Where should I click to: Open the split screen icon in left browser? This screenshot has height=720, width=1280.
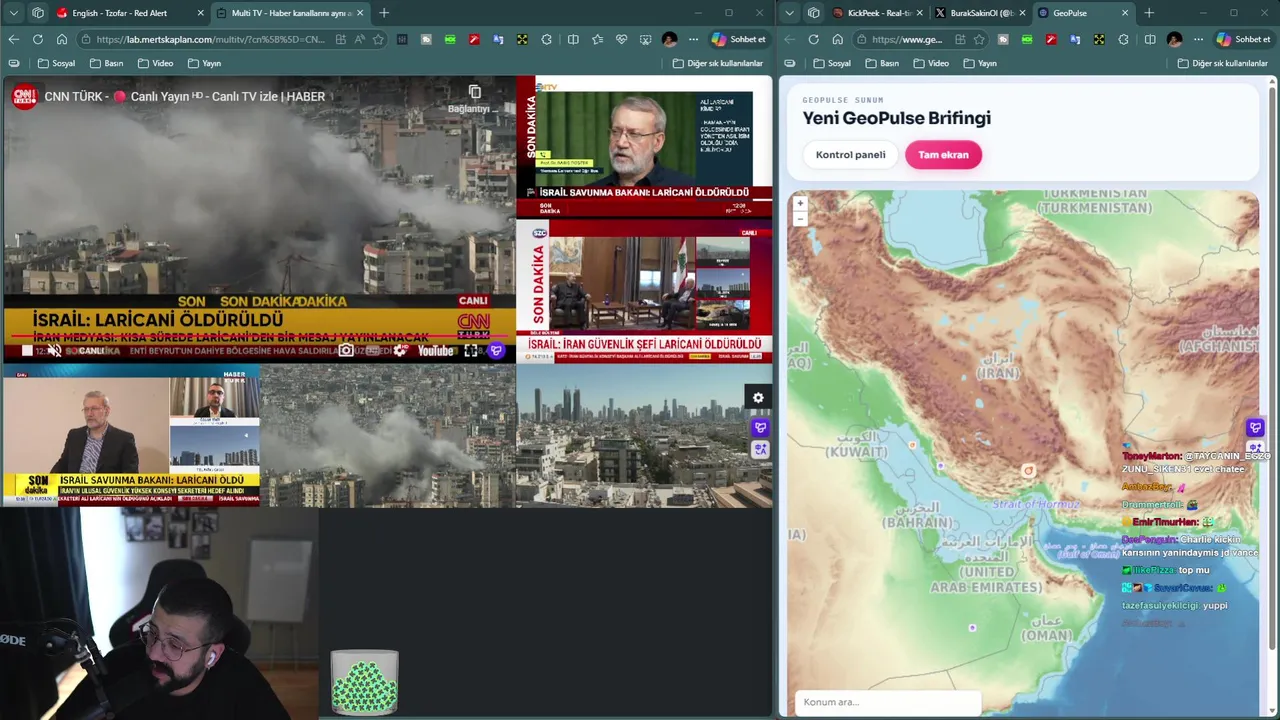point(573,39)
